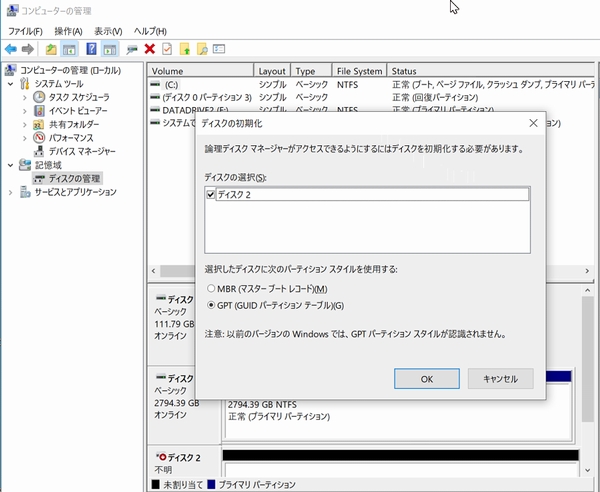Click OK in ディスクの初期化 dialog

427,379
